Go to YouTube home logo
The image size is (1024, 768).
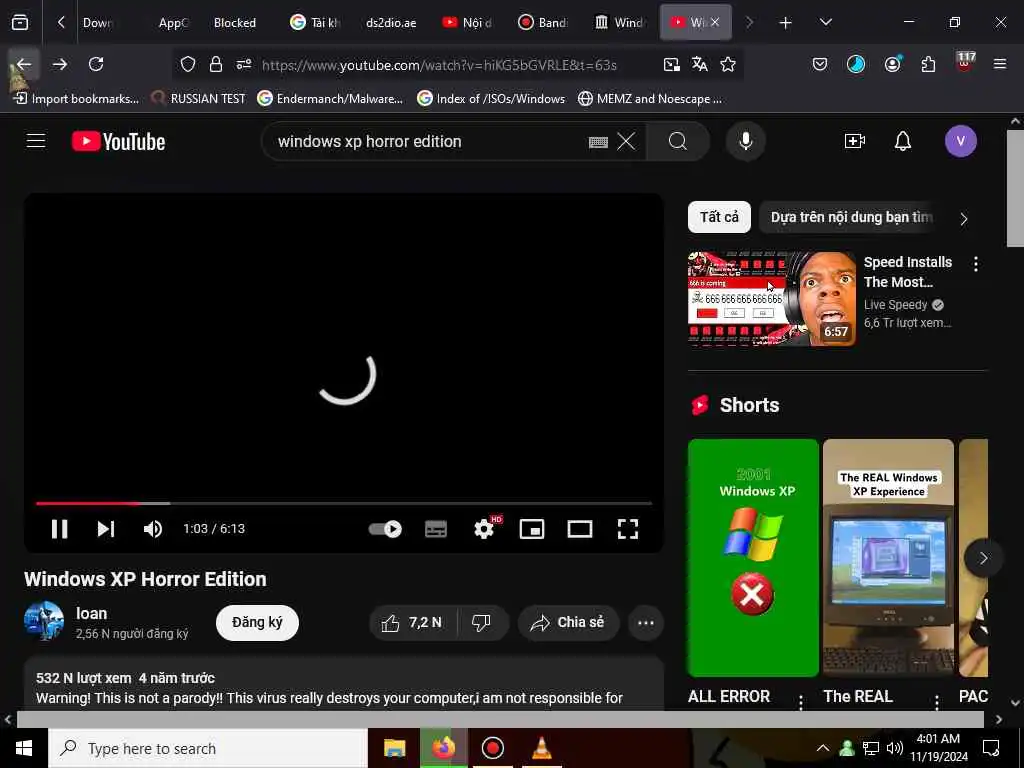[x=118, y=141]
